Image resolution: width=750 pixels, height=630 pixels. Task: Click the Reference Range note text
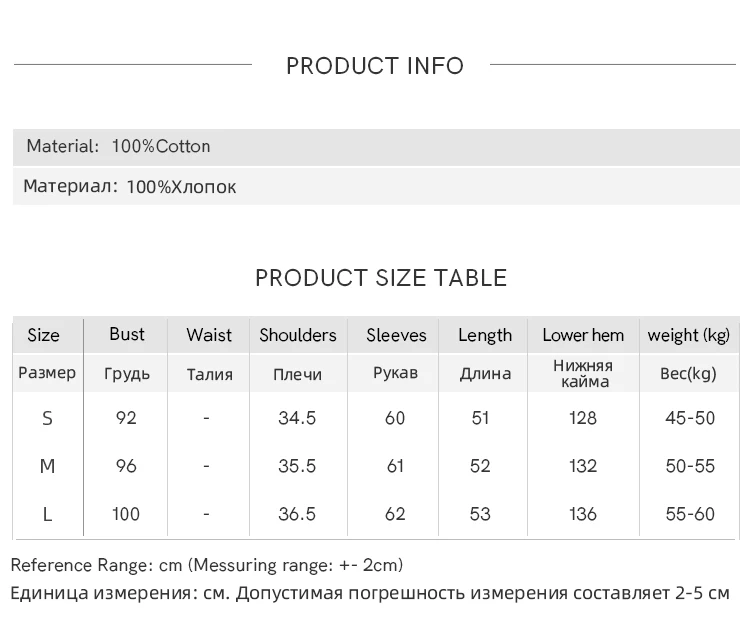207,565
